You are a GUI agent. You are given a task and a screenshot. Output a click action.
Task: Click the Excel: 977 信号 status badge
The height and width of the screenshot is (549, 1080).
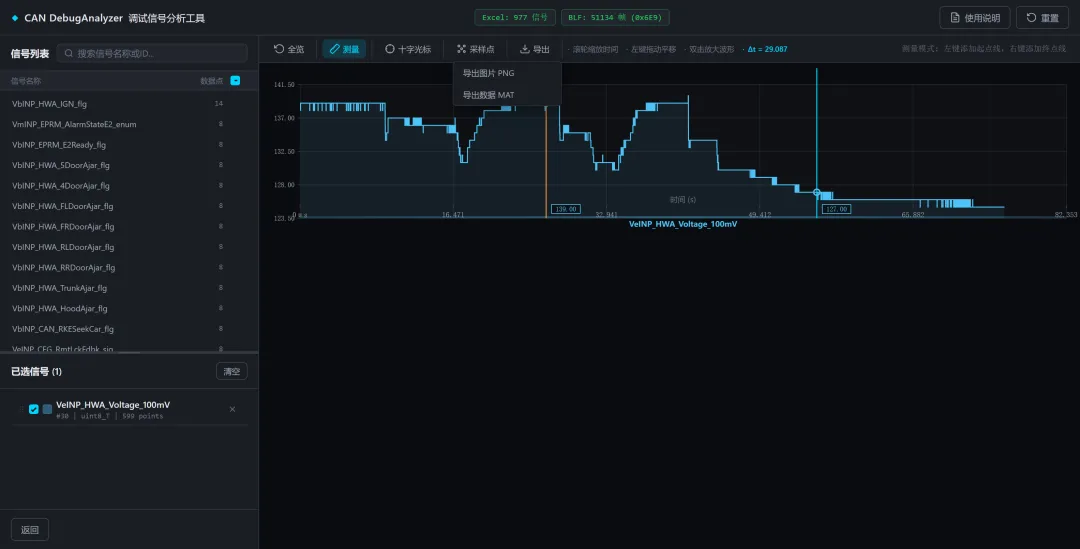(515, 17)
